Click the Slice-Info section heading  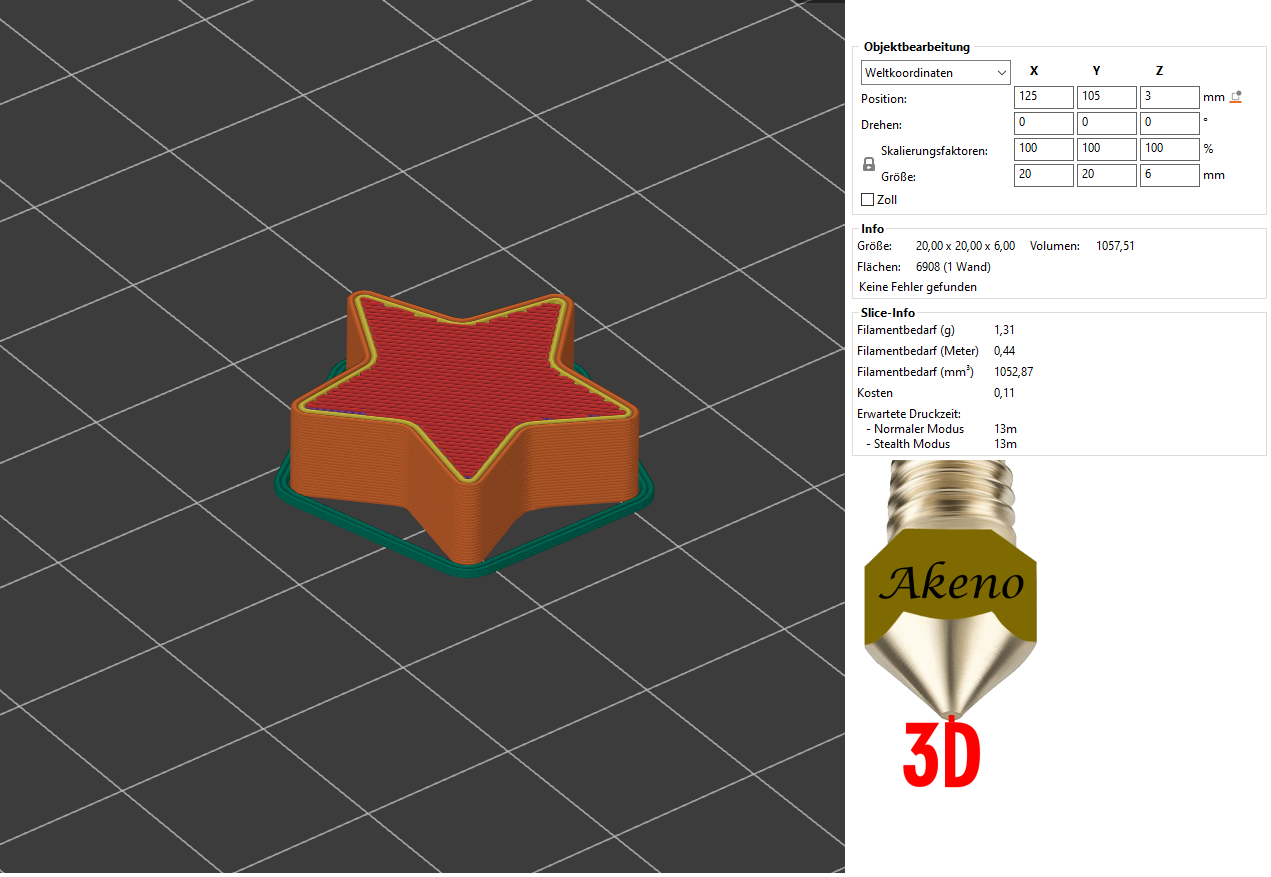point(887,313)
